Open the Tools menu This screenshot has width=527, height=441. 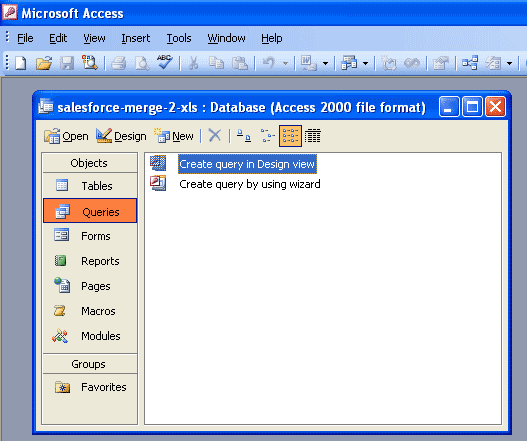[x=179, y=38]
